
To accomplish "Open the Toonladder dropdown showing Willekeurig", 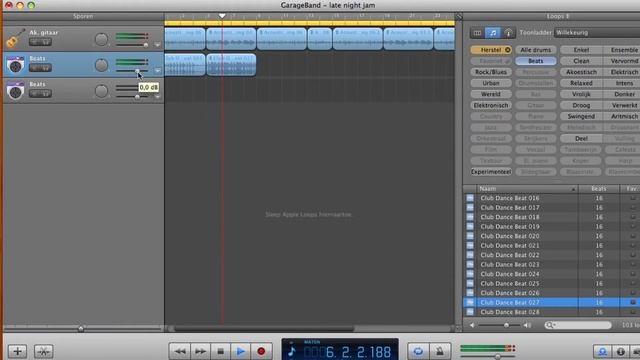I will [597, 33].
